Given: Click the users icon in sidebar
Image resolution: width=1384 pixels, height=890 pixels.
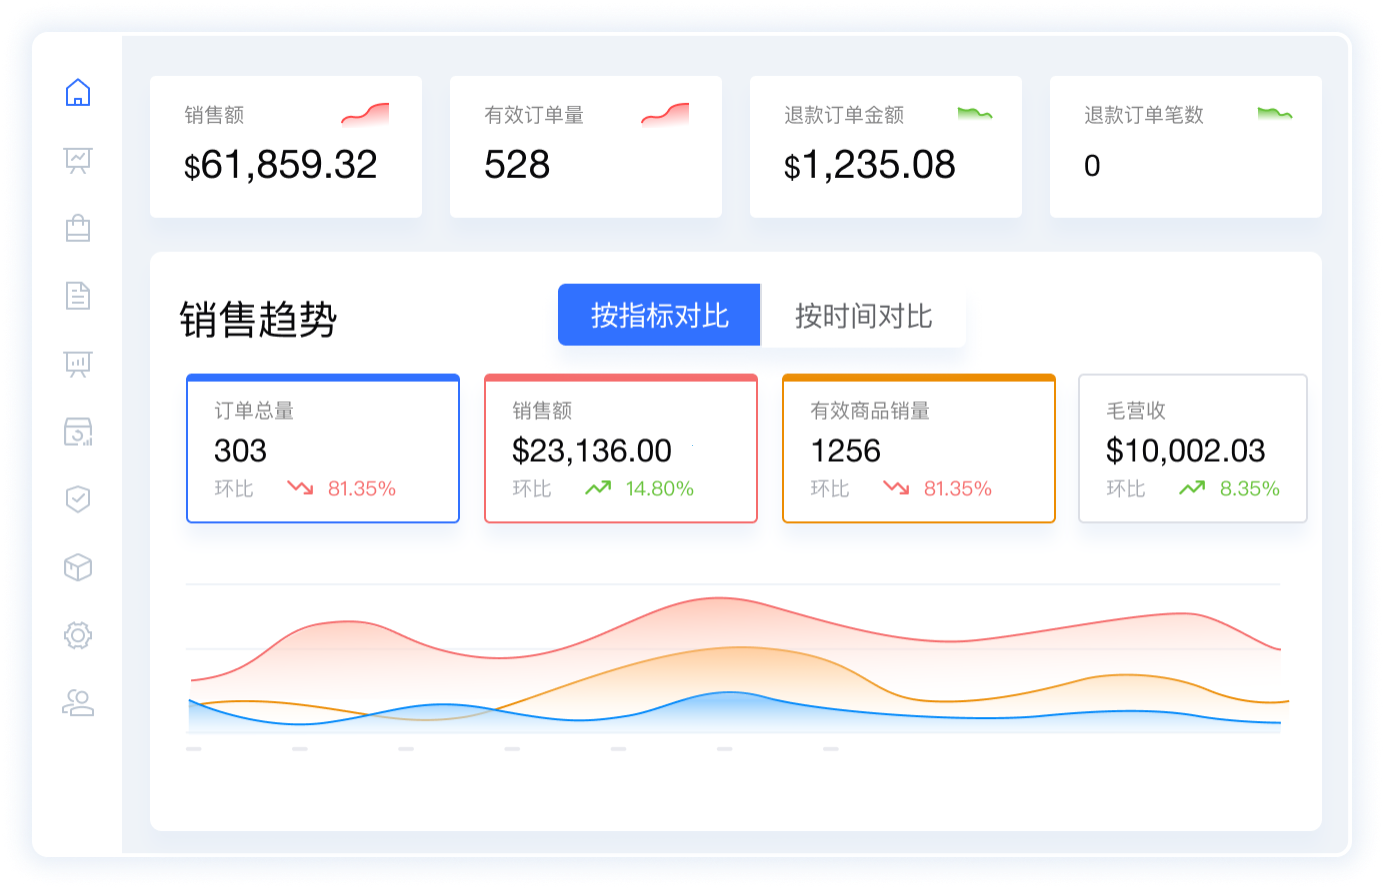Looking at the screenshot, I should click(x=78, y=703).
